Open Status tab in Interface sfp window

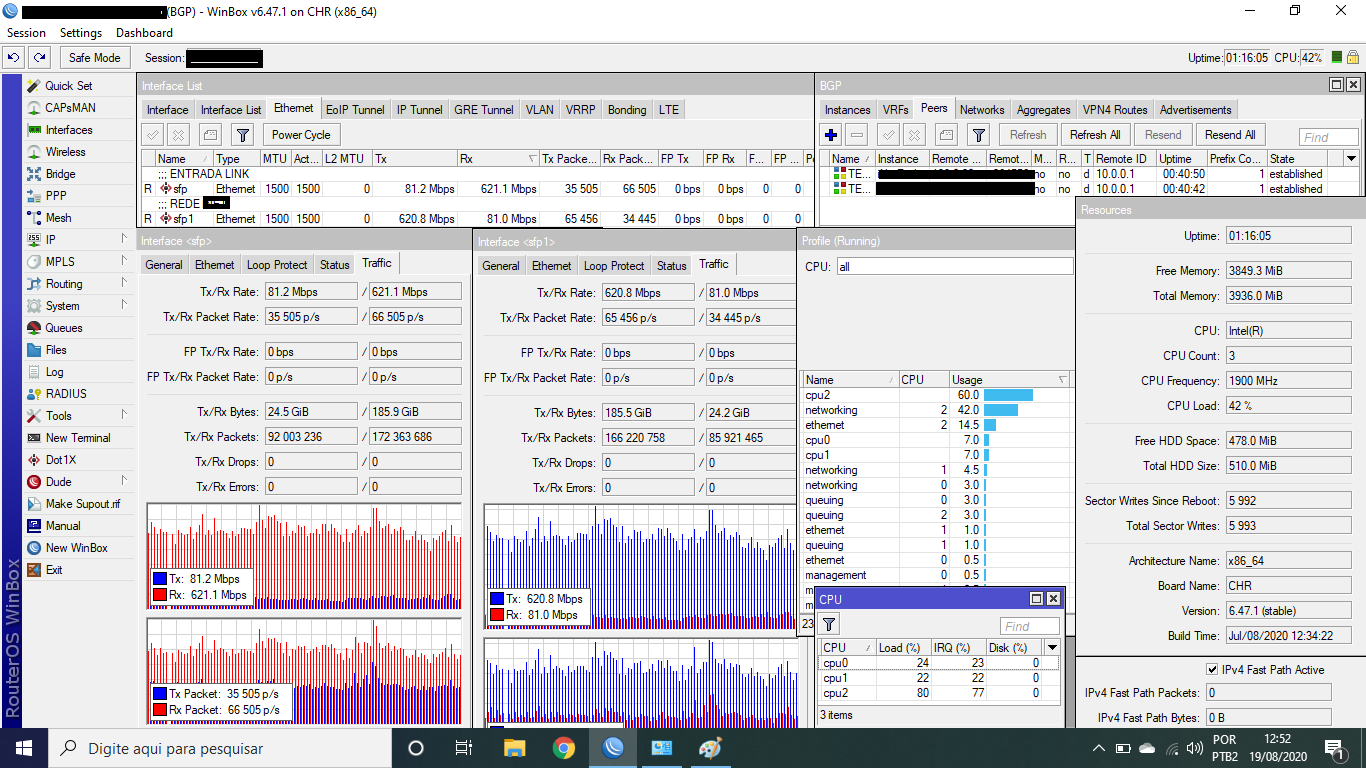pyautogui.click(x=334, y=265)
